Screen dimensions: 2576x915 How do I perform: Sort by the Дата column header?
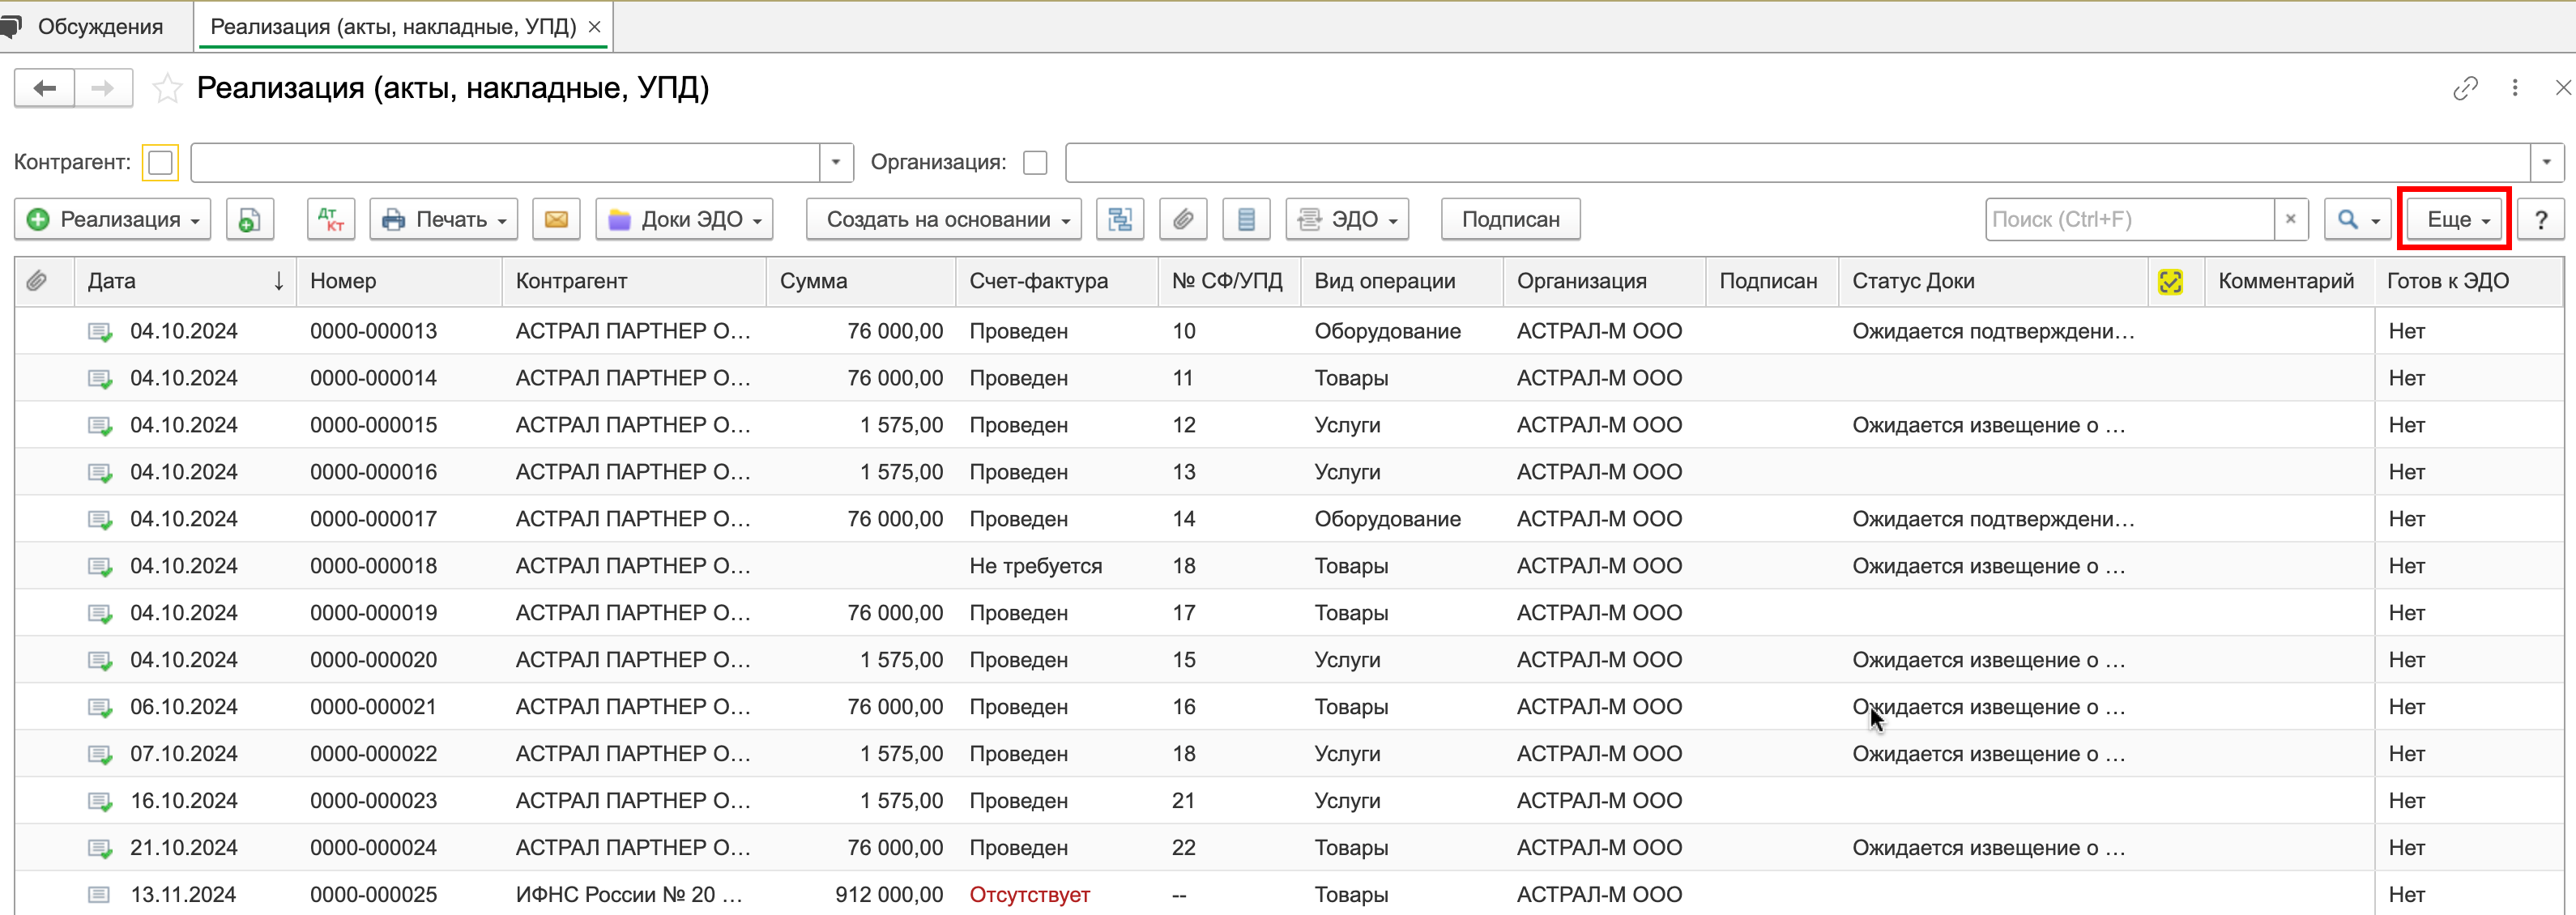pyautogui.click(x=185, y=281)
